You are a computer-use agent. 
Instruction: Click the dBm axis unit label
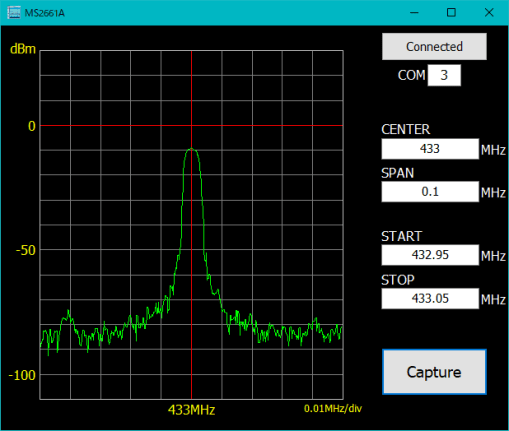(x=23, y=49)
